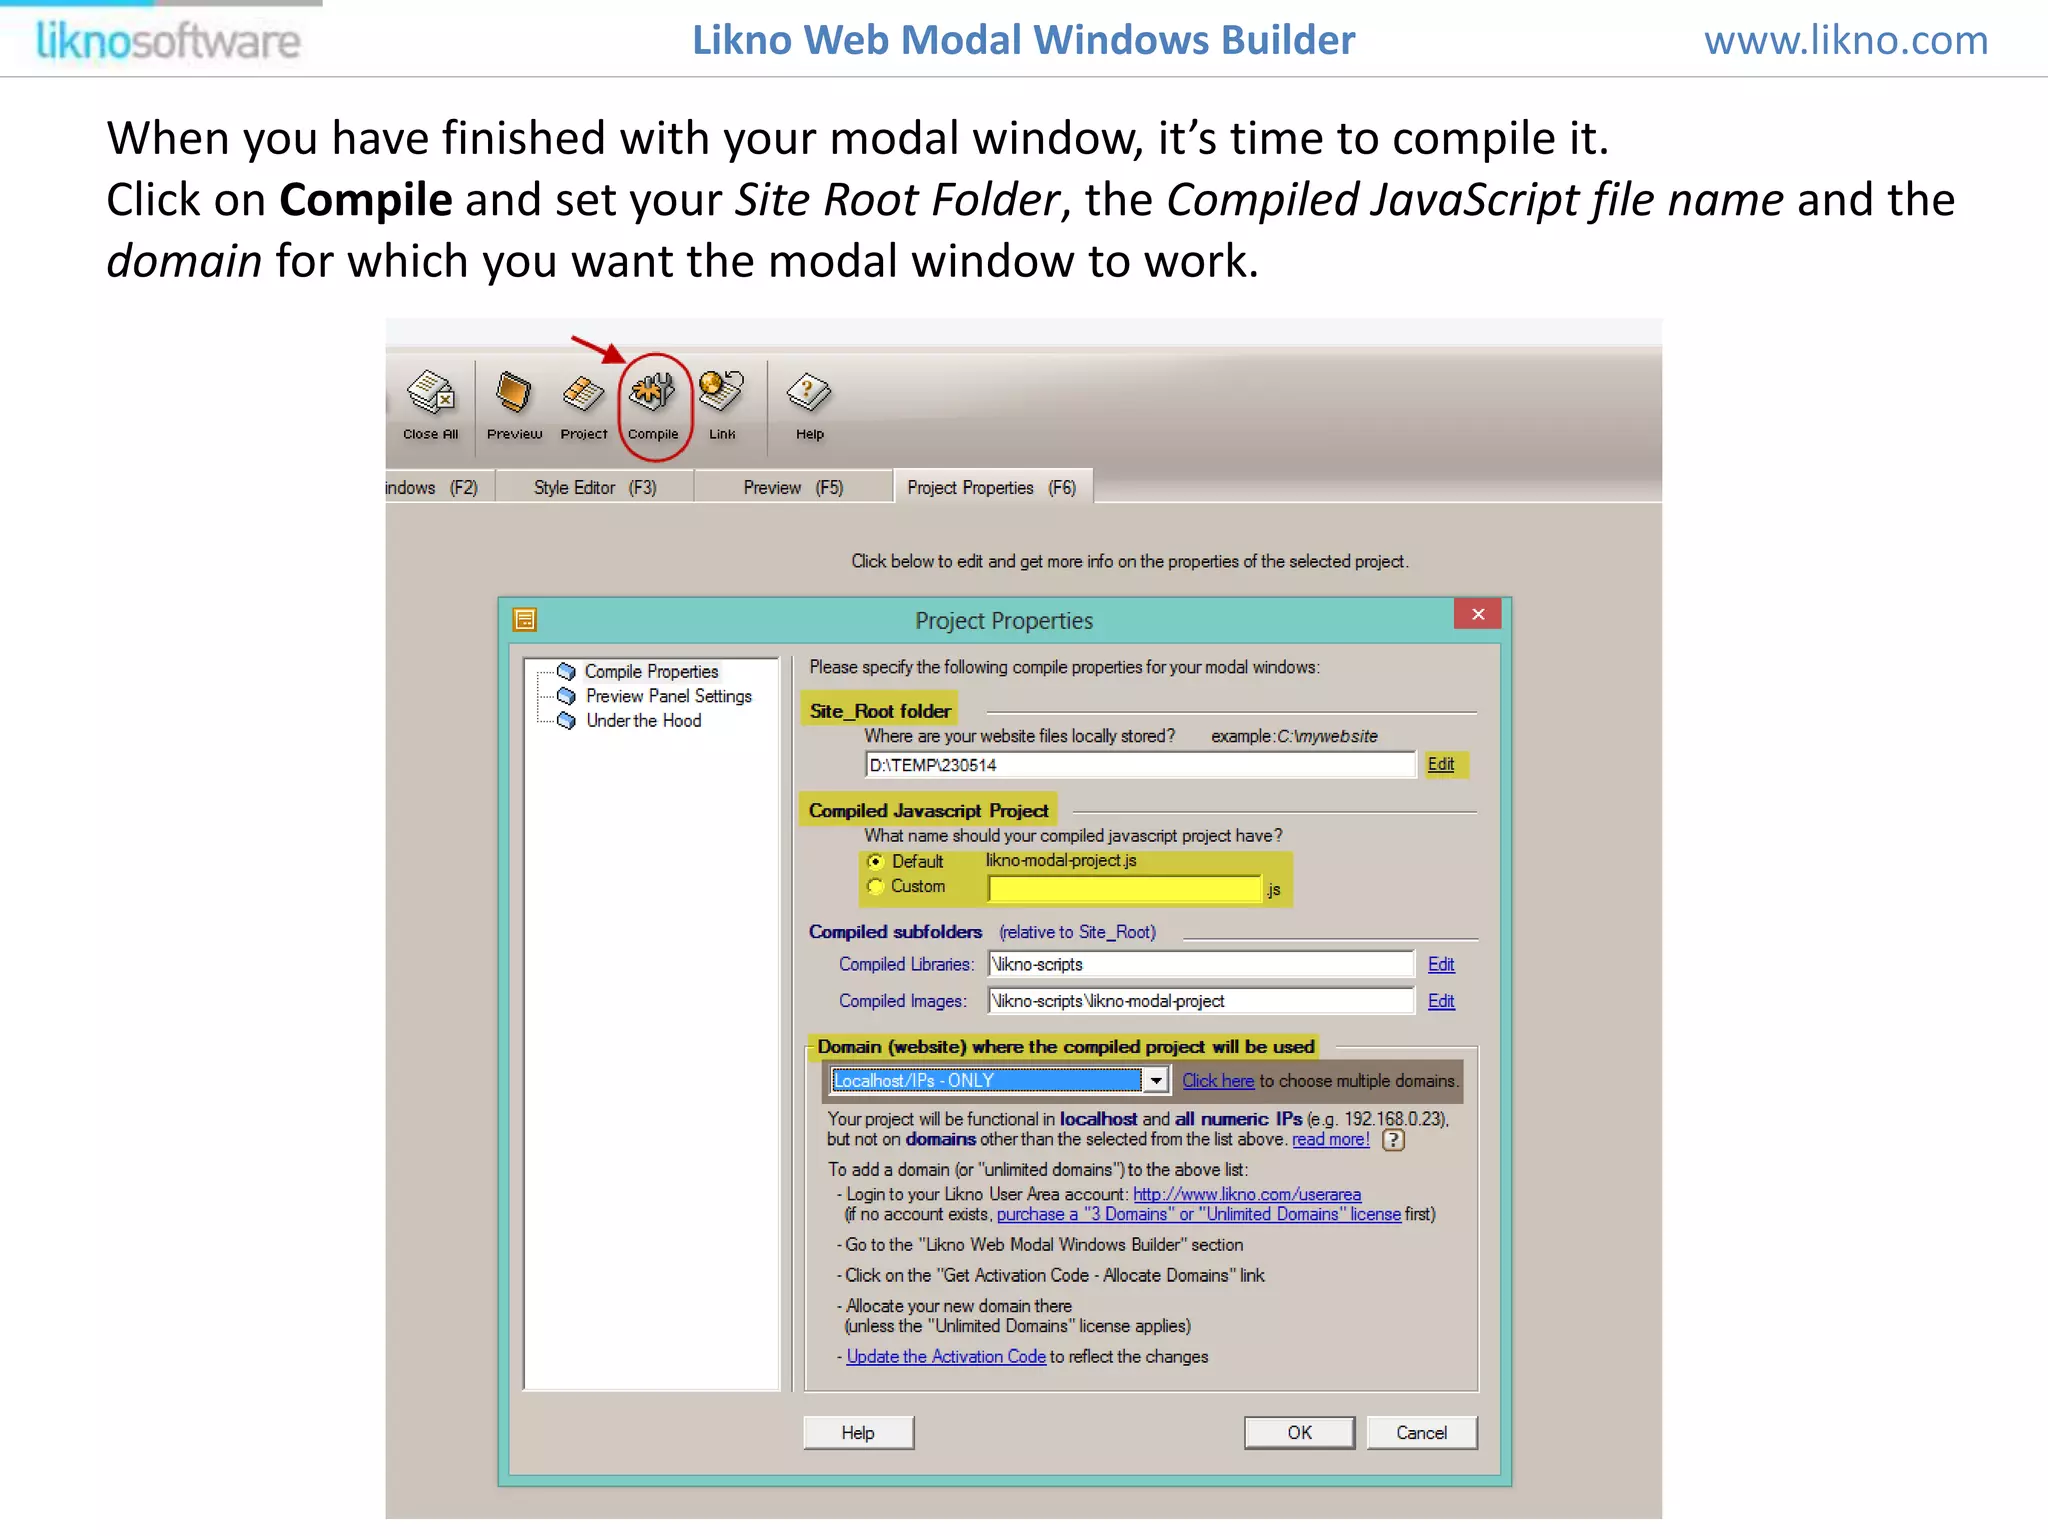Switch to the Preview (F5) tab
Image resolution: width=2048 pixels, height=1536 pixels.
coord(793,487)
